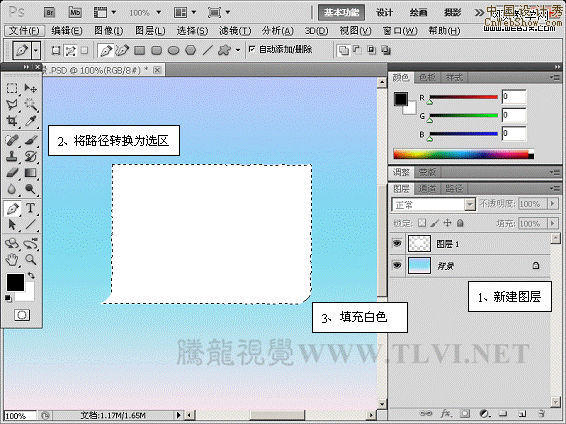Open Mini Bridge with the Mb icon
Image resolution: width=566 pixels, height=424 pixels.
coord(75,13)
